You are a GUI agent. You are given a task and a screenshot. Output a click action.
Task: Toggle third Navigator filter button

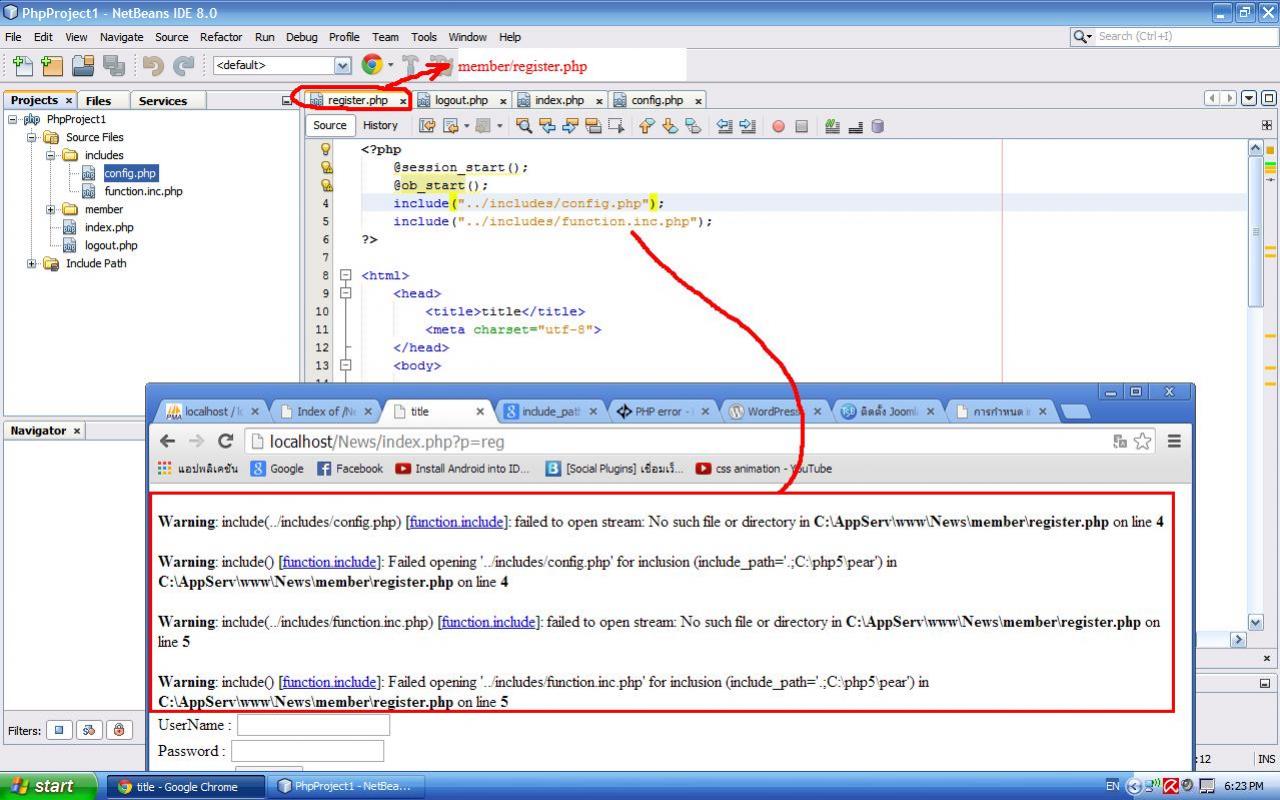pos(118,730)
